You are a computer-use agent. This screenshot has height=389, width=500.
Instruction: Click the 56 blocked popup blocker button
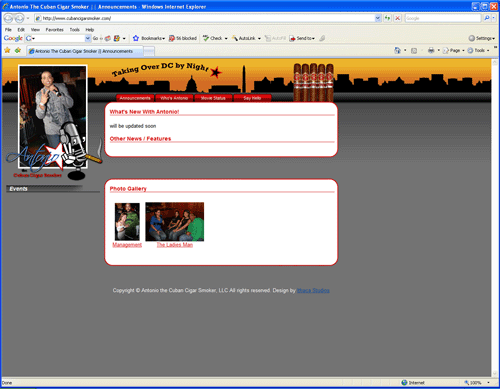pos(183,38)
